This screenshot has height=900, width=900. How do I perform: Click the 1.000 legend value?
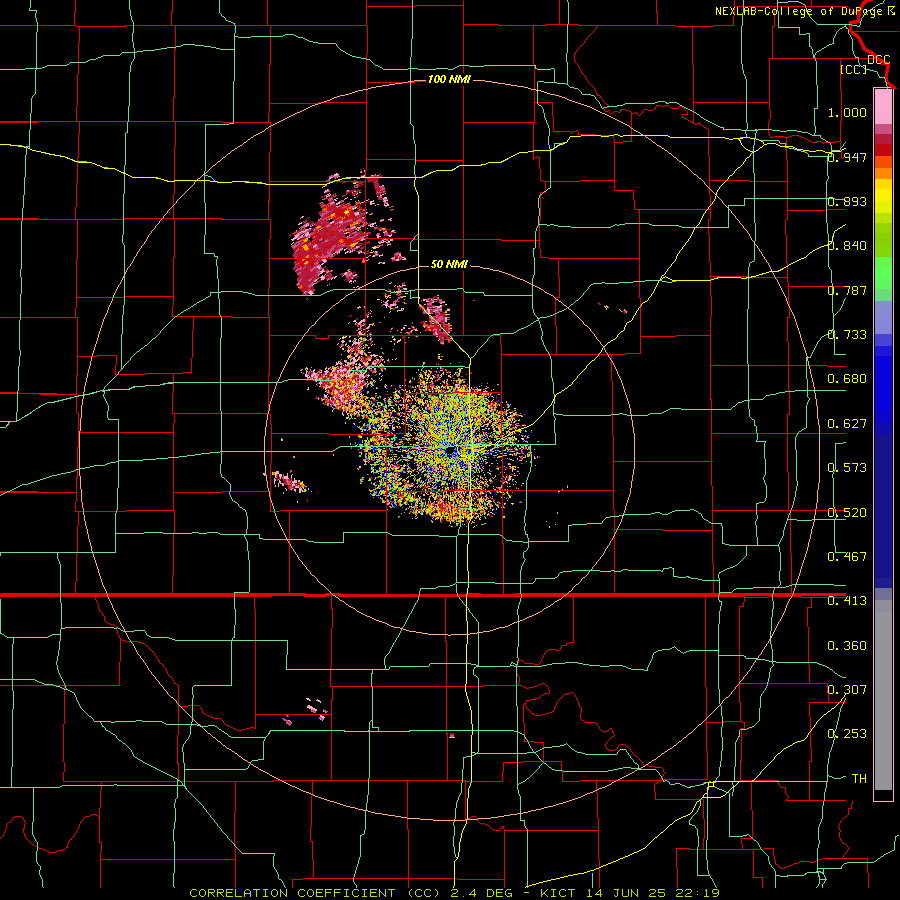coord(847,112)
